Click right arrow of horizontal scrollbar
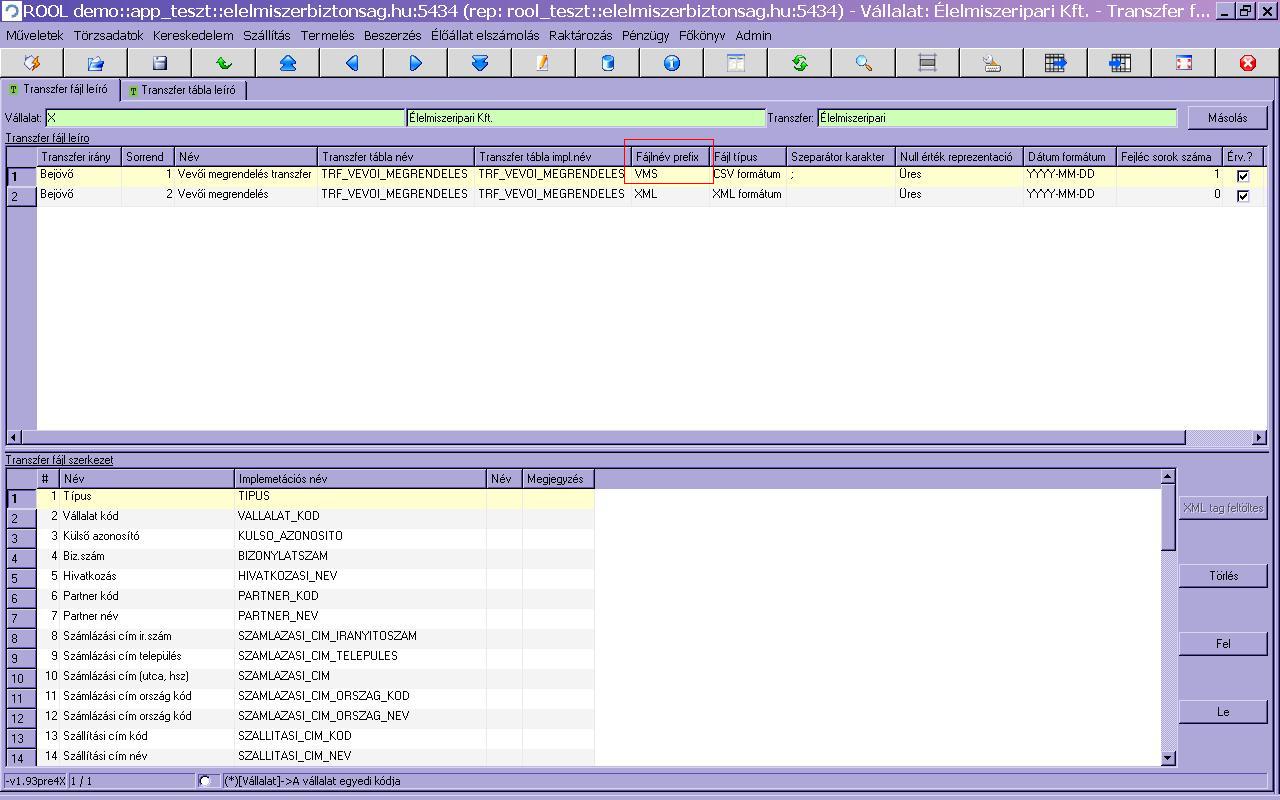Image resolution: width=1280 pixels, height=800 pixels. click(x=1259, y=437)
